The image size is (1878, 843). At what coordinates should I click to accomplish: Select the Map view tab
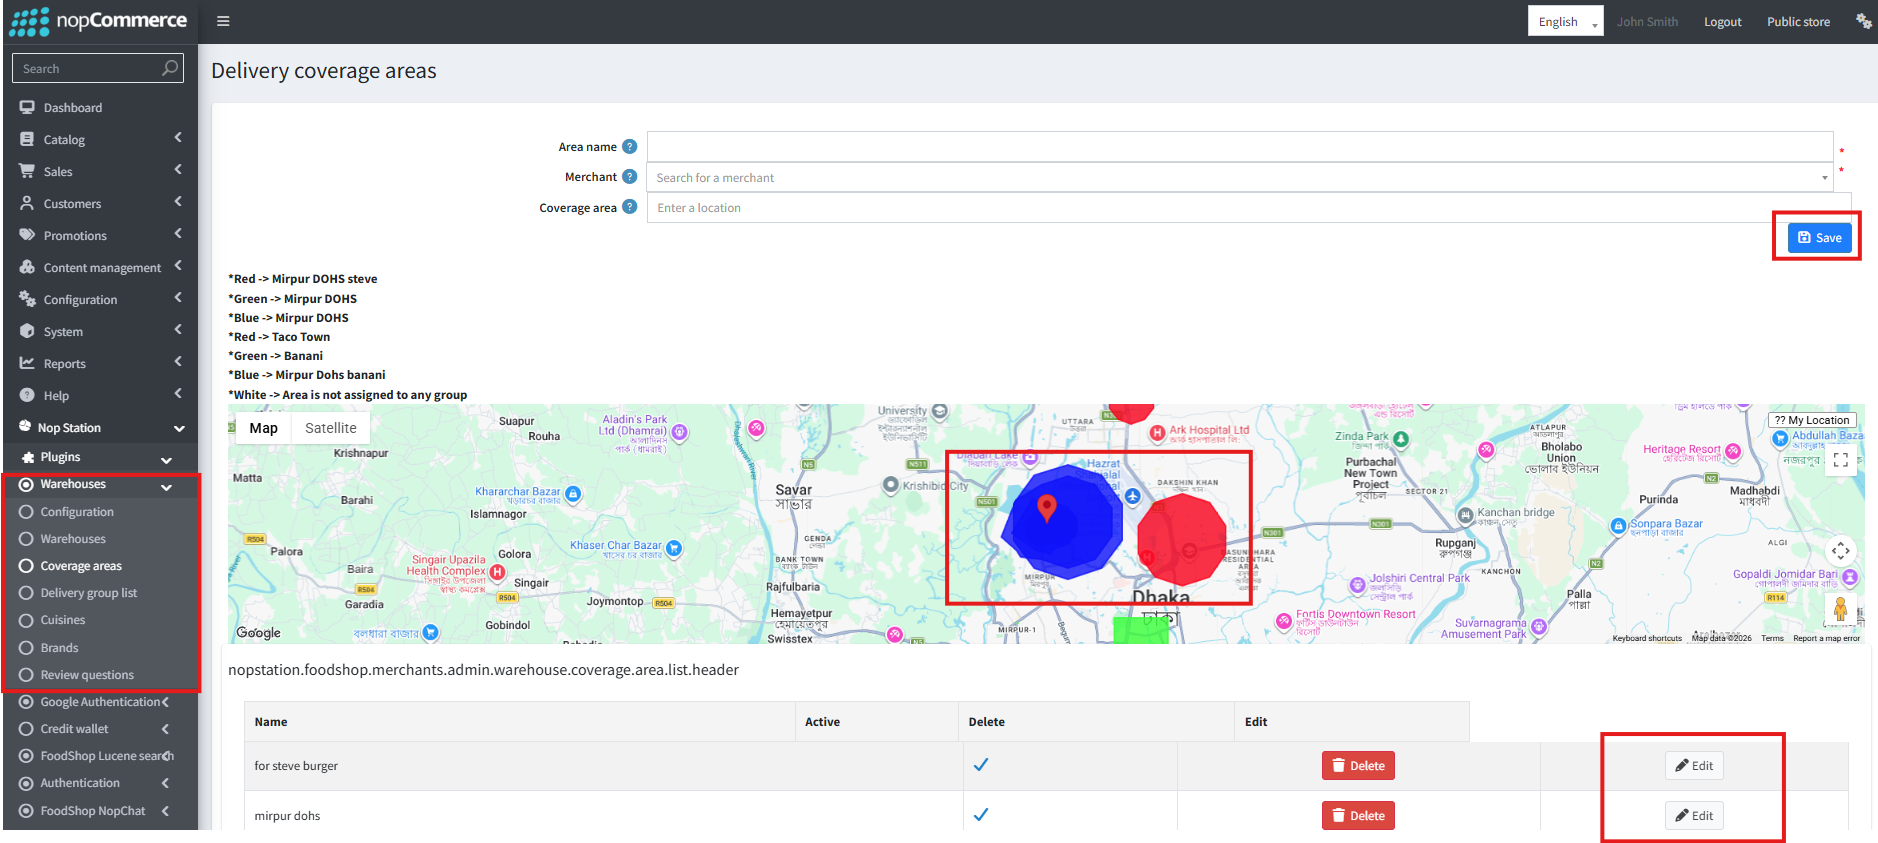coord(263,428)
